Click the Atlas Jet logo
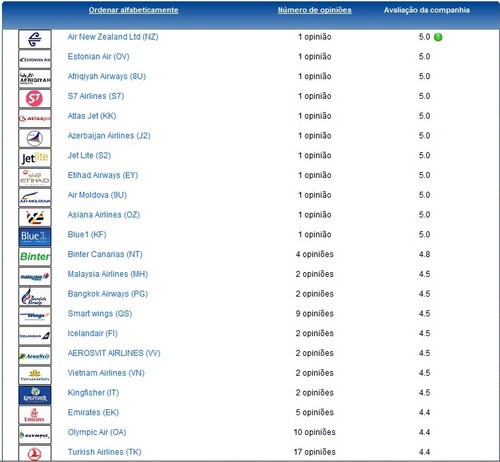This screenshot has width=500, height=462. (x=35, y=118)
